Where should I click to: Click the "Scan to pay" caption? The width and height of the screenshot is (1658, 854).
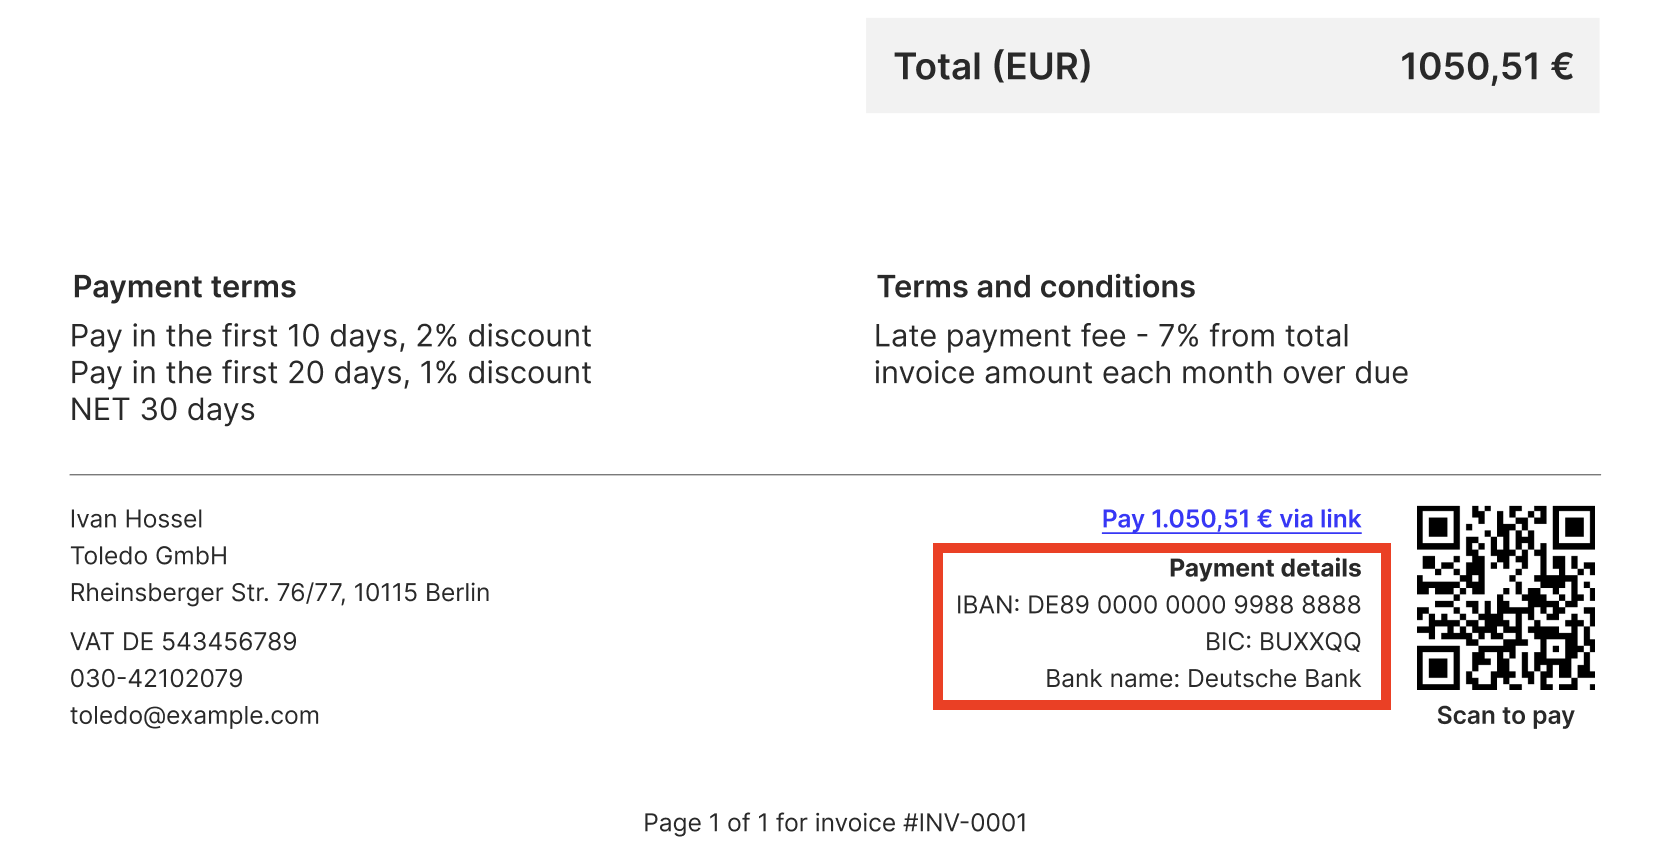(x=1505, y=716)
